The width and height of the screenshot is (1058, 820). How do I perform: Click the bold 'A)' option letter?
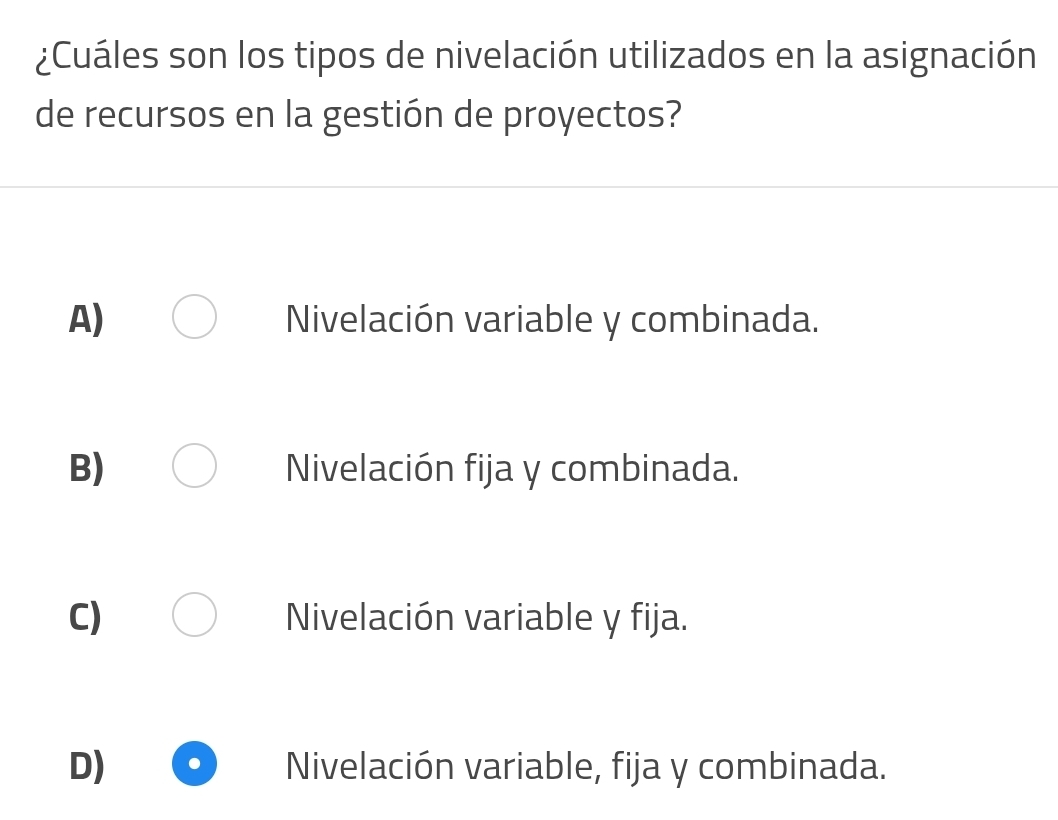pyautogui.click(x=87, y=319)
